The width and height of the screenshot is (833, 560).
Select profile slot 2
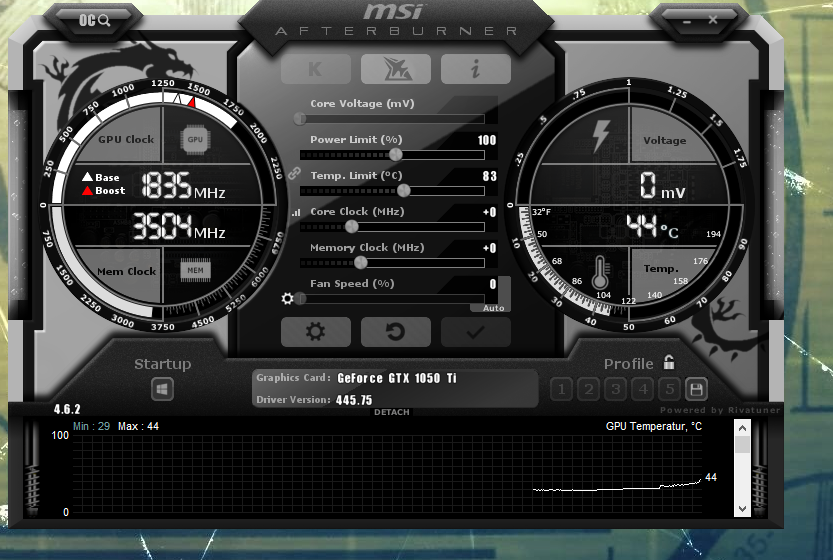(x=589, y=389)
